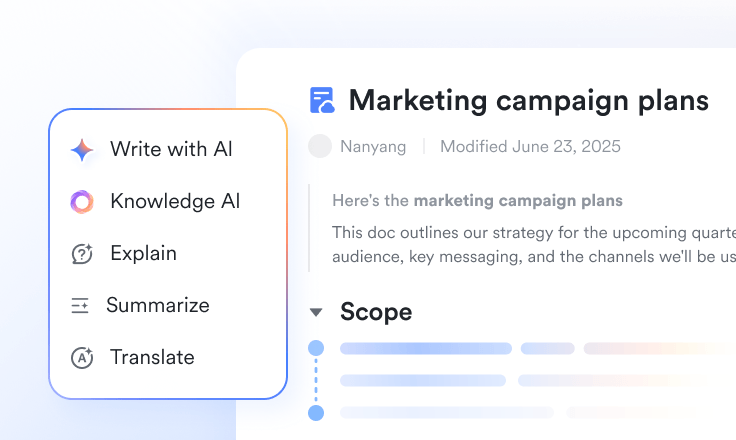
Task: Click the Scope section heading
Action: point(376,312)
